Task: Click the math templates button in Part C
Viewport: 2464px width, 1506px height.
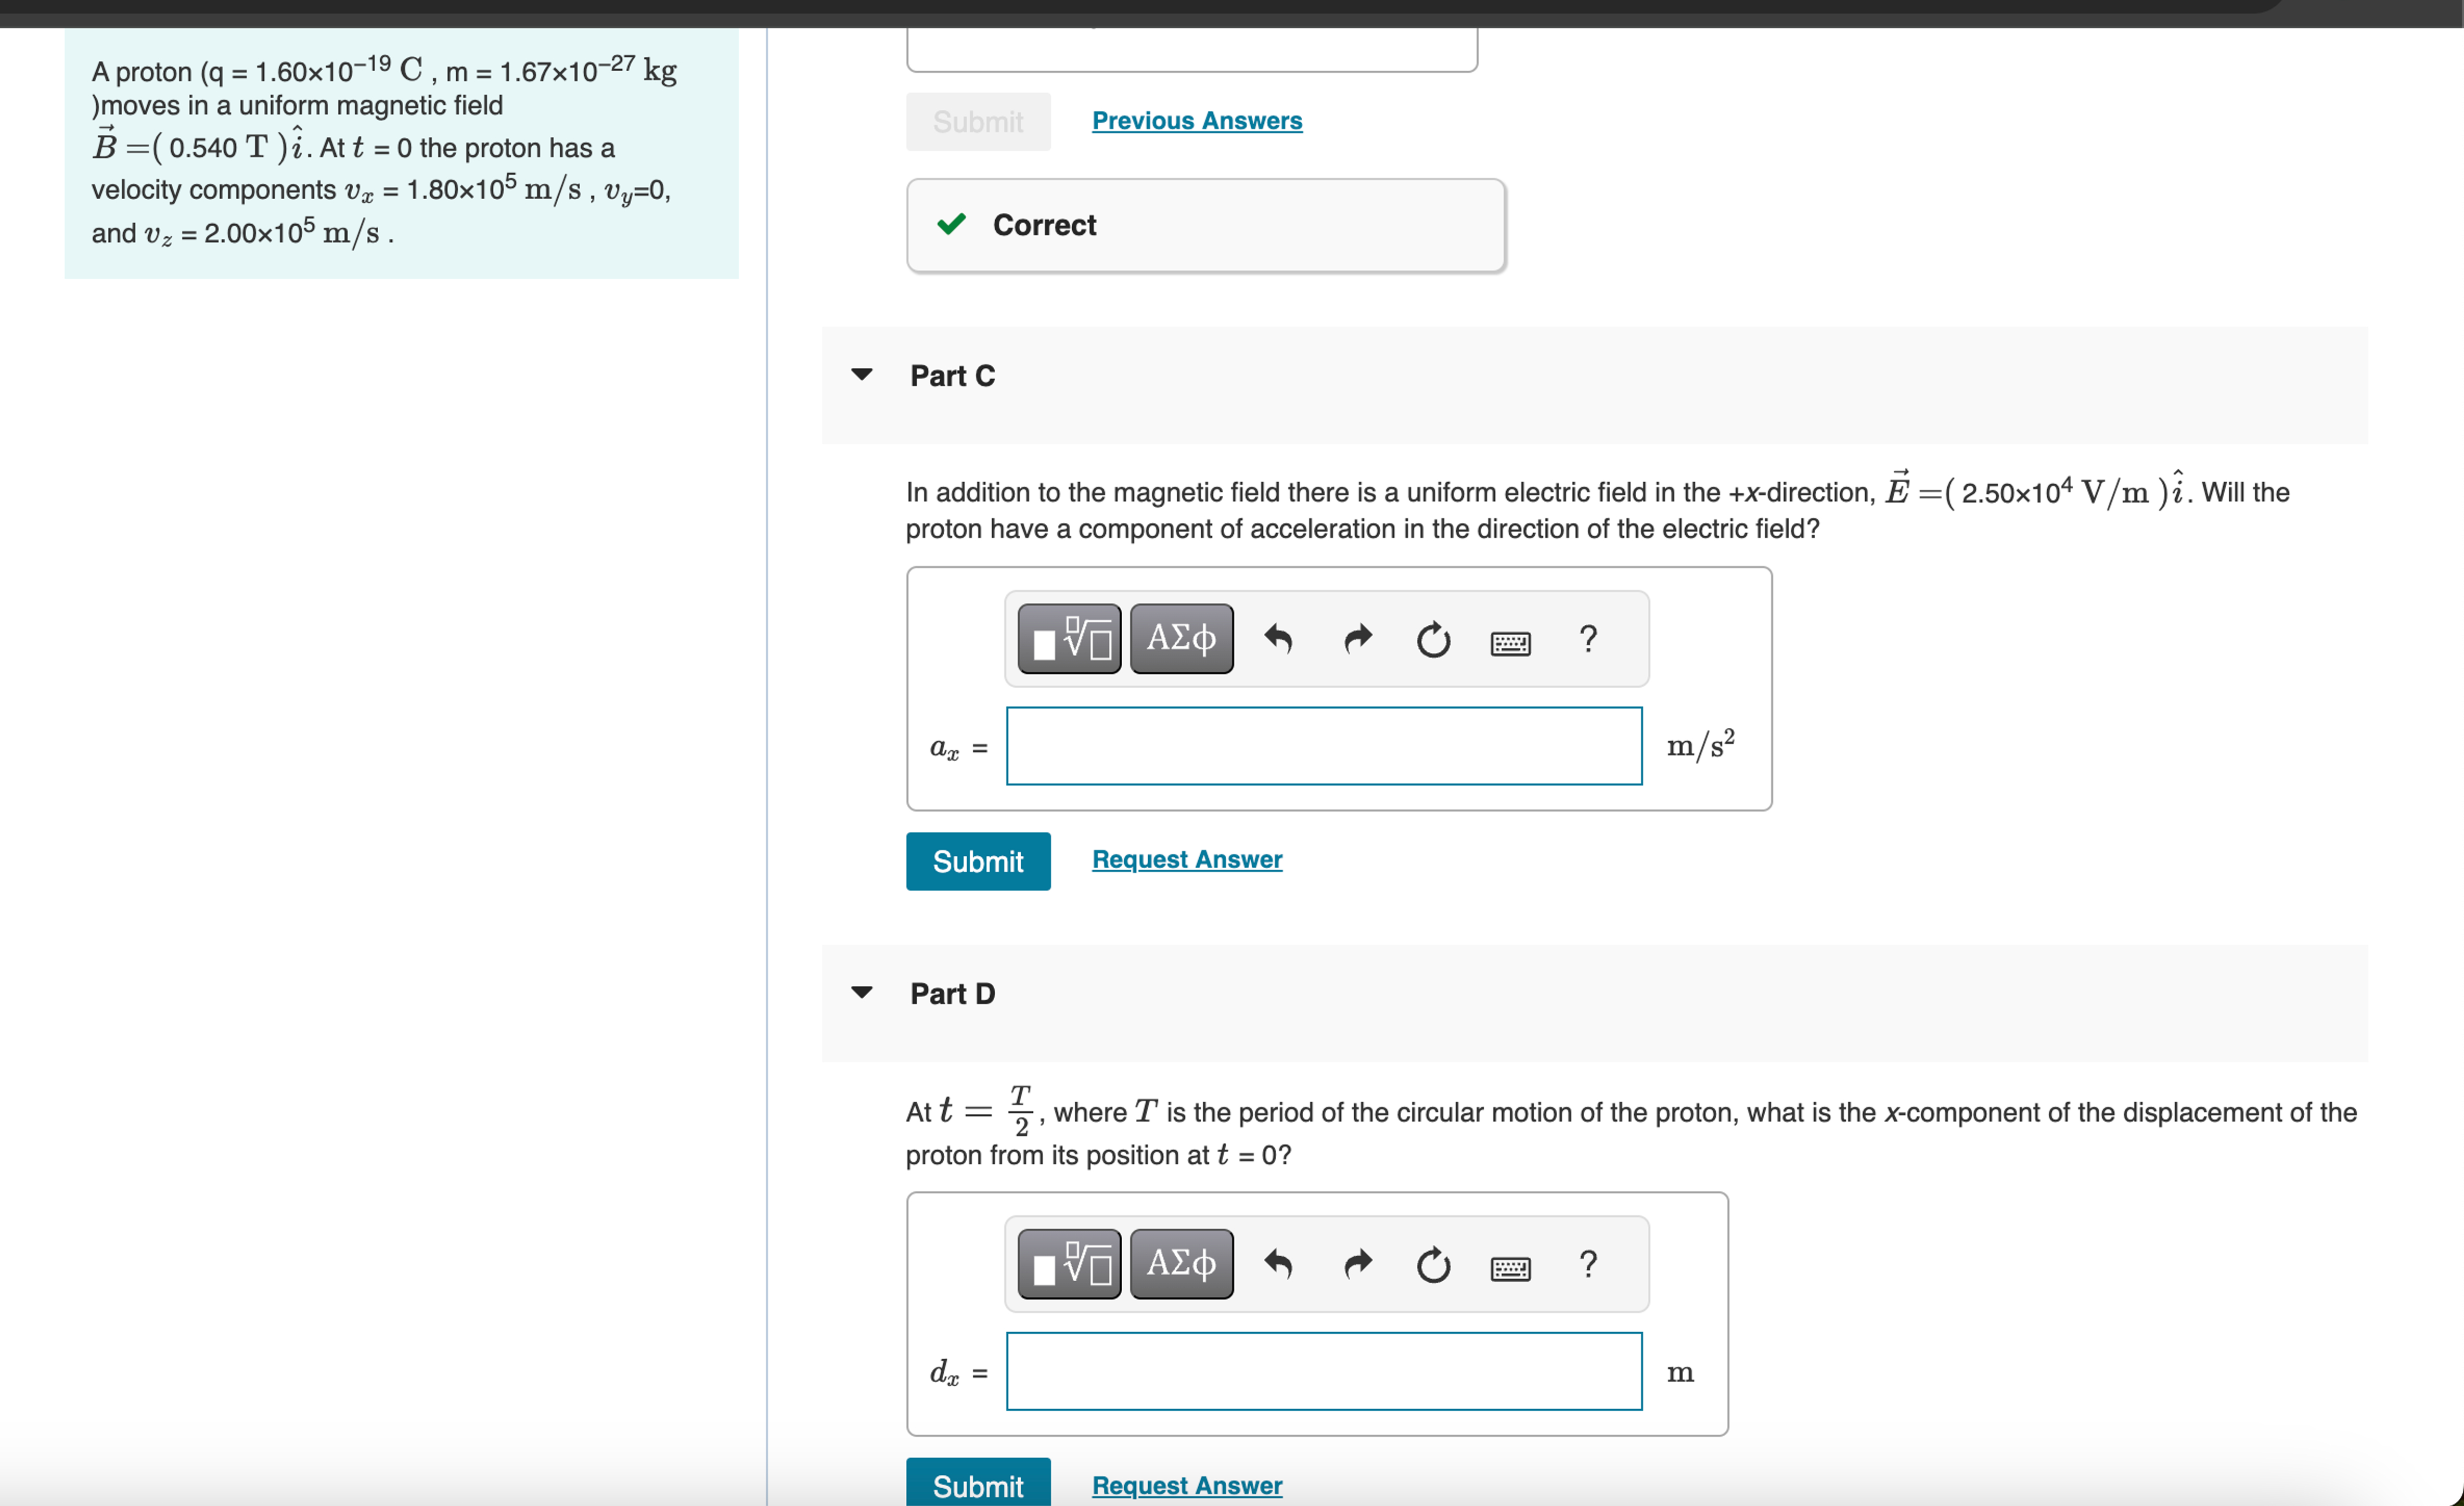Action: pos(1069,639)
